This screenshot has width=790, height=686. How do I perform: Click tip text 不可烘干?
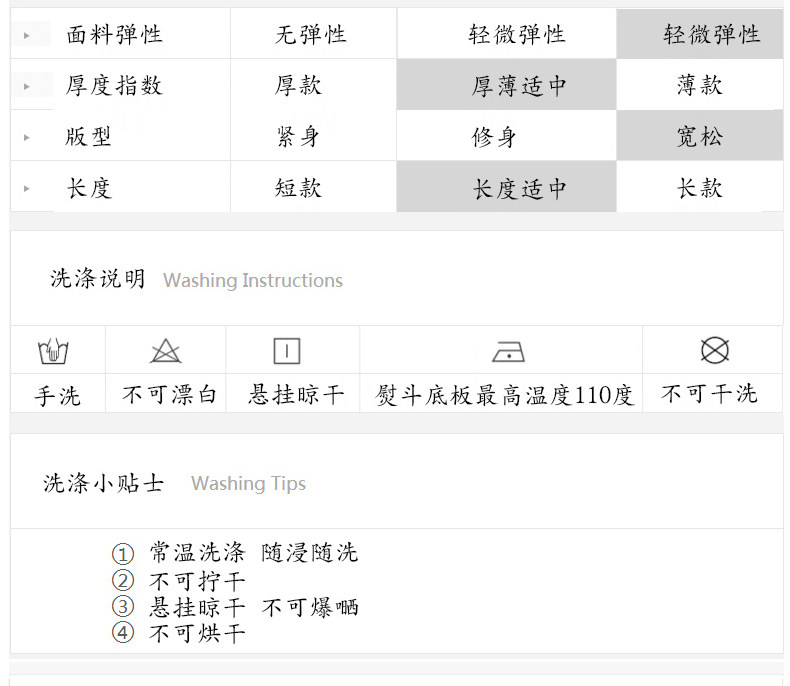198,633
